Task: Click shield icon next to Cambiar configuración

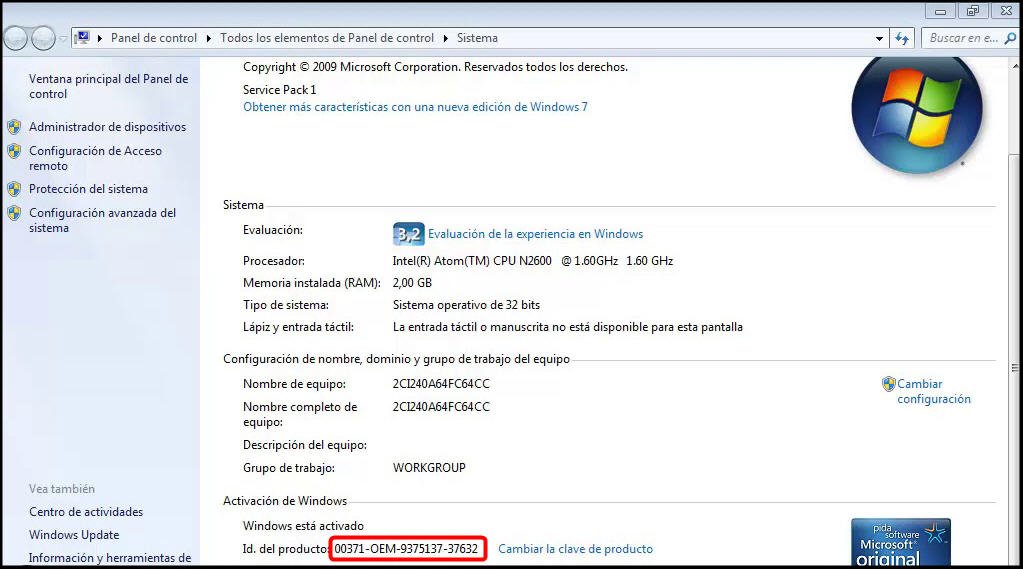Action: 888,384
